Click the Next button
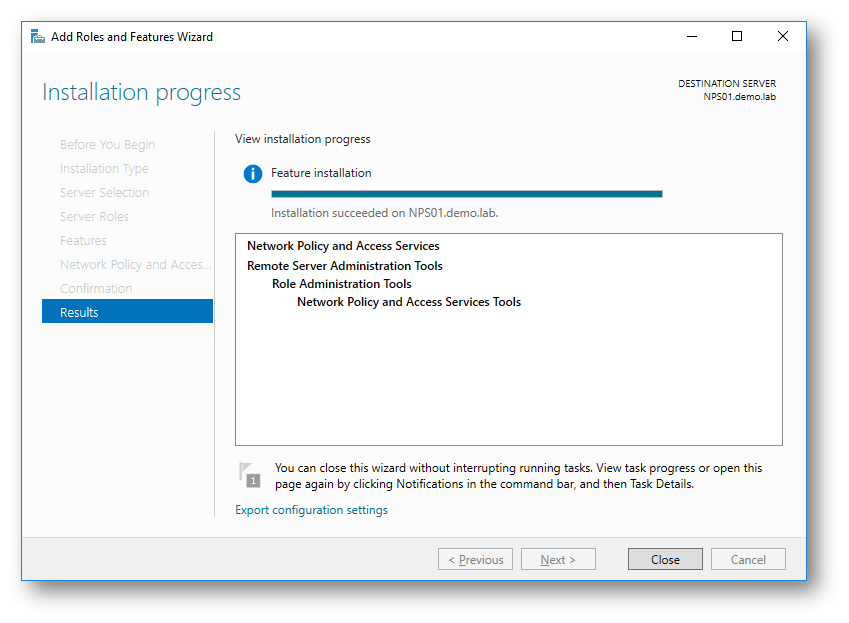This screenshot has height=623, width=849. pos(557,560)
